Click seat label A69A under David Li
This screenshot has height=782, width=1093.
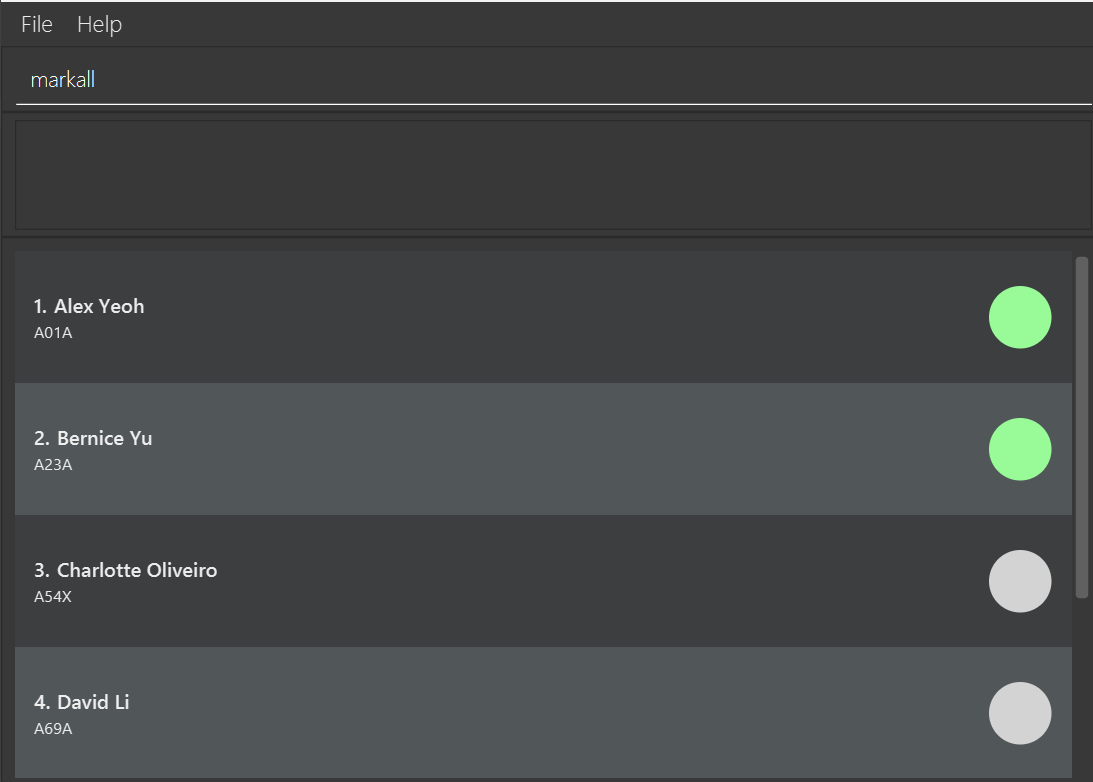click(x=53, y=729)
